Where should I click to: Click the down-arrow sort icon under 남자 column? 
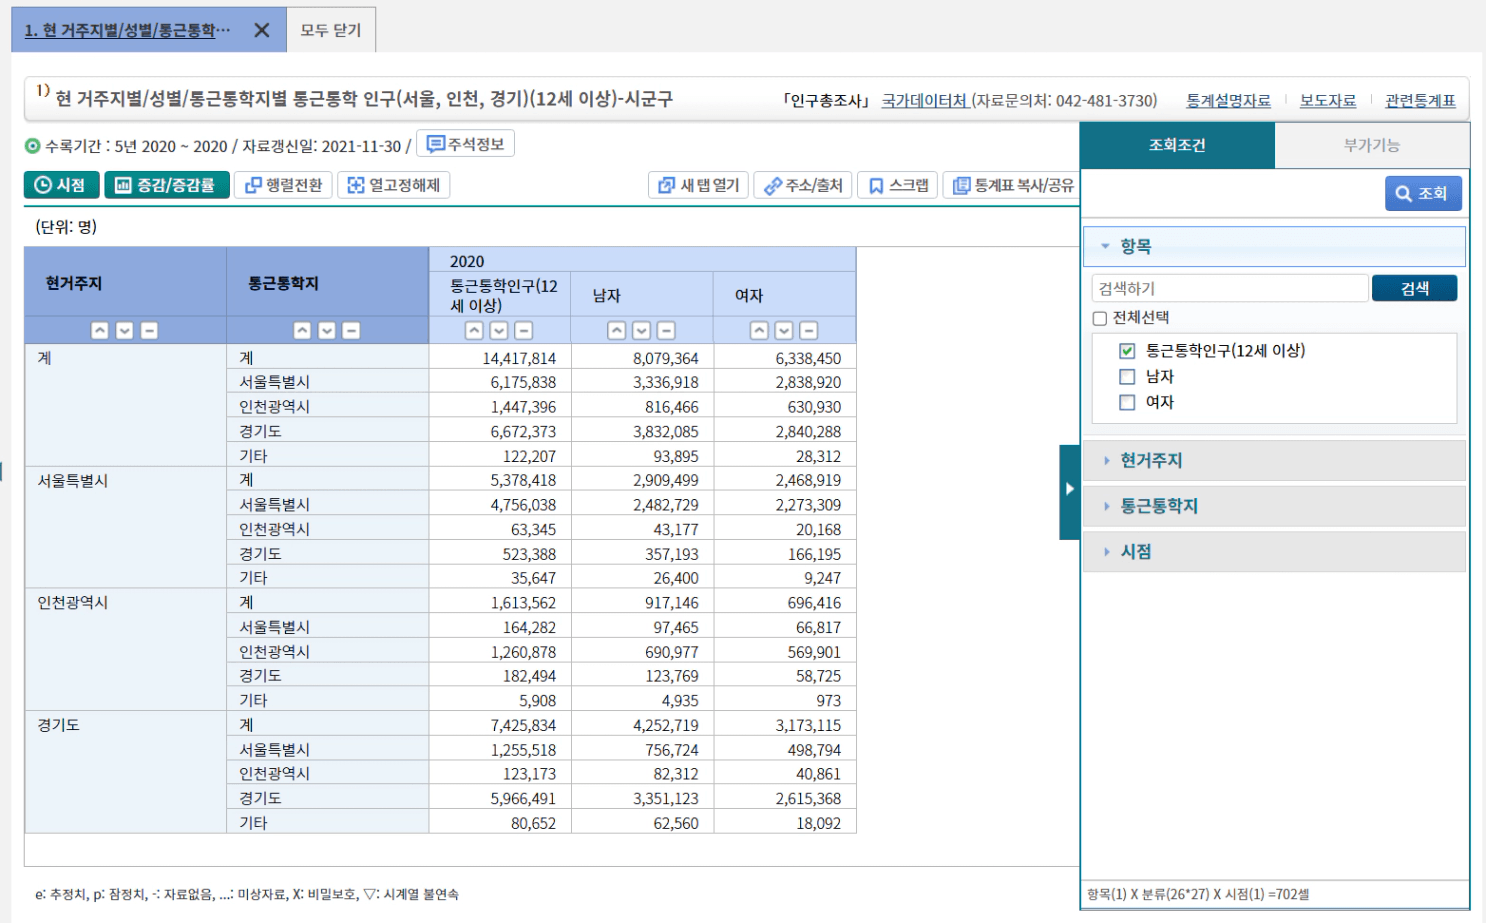(x=642, y=330)
